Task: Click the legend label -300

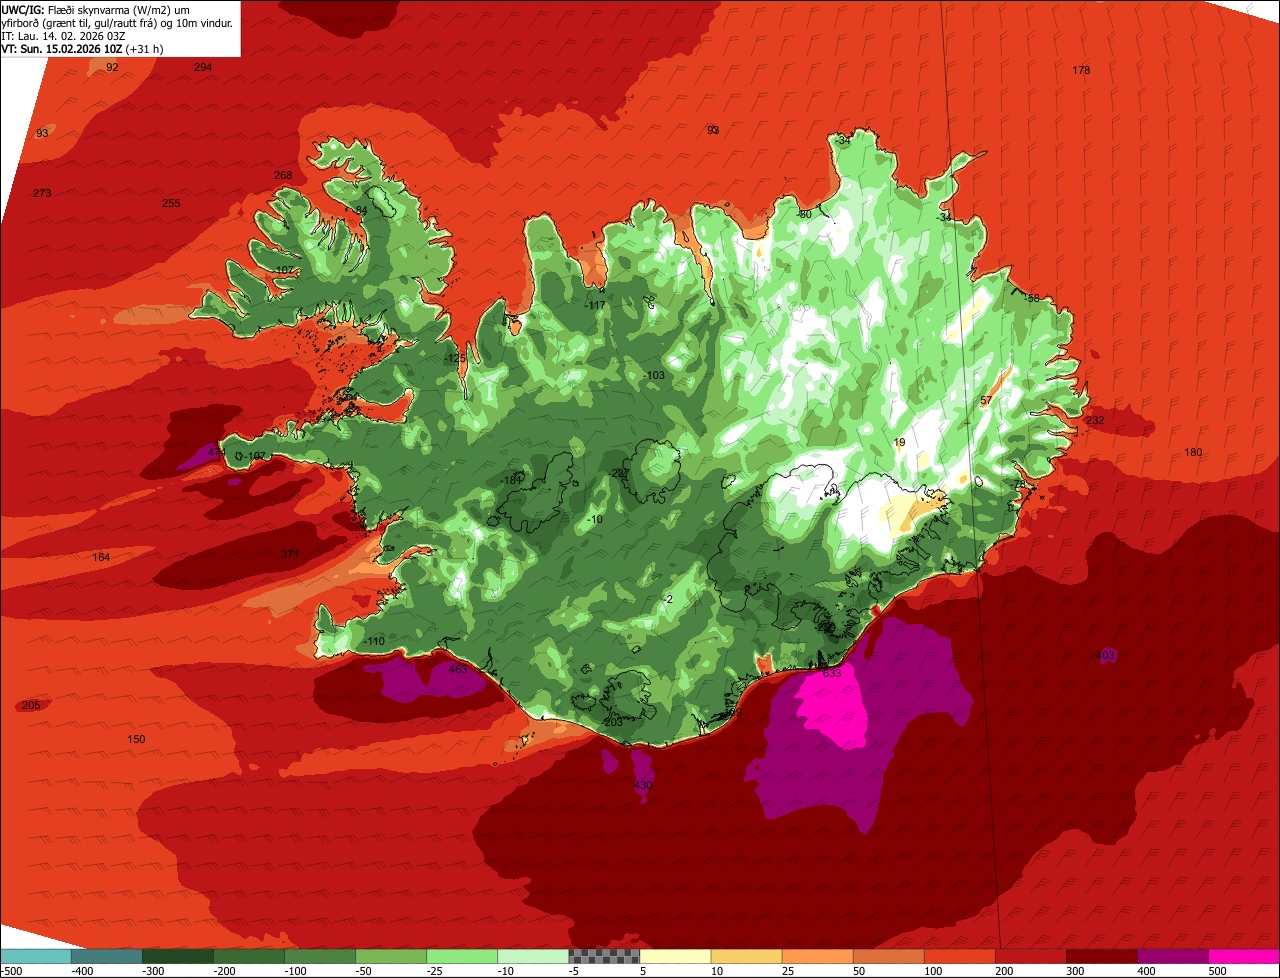Action: point(152,970)
